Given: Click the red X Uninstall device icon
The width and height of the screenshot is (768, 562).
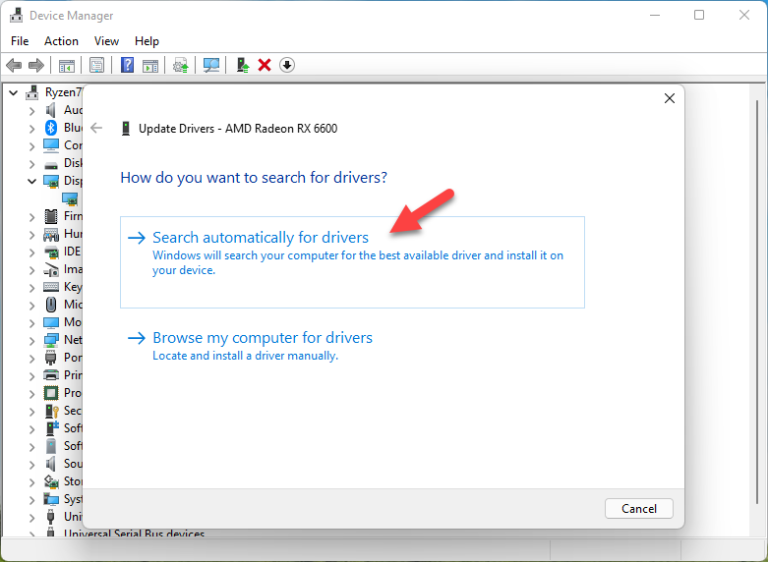Looking at the screenshot, I should [264, 65].
